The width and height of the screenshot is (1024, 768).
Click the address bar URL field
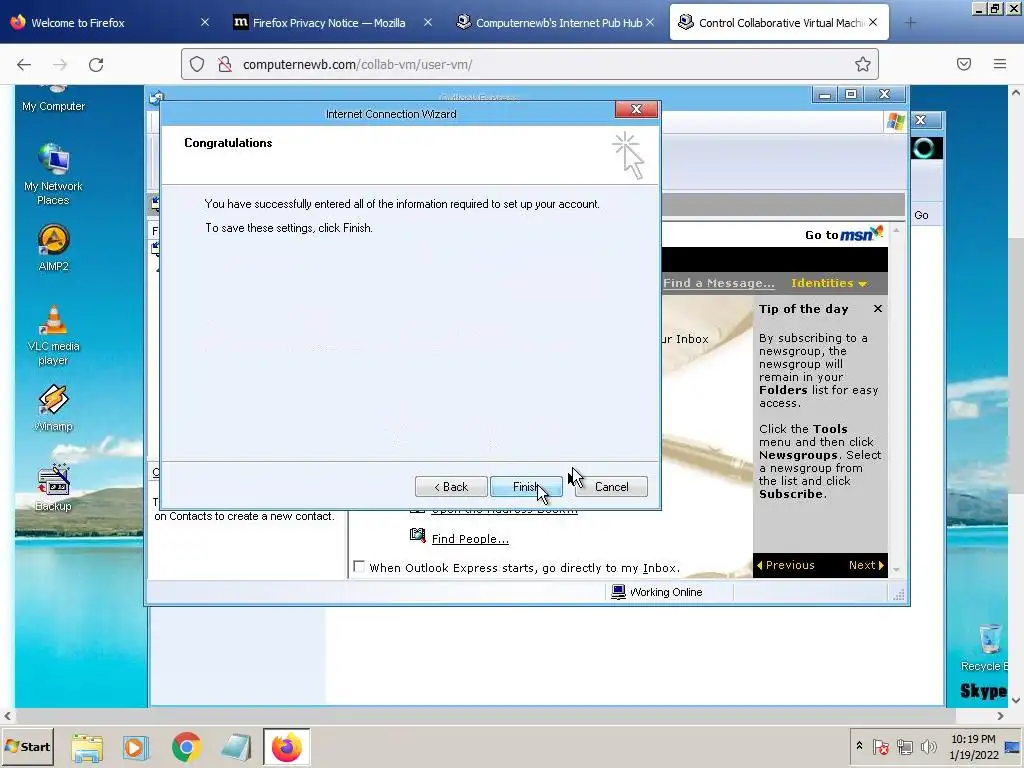tap(530, 64)
